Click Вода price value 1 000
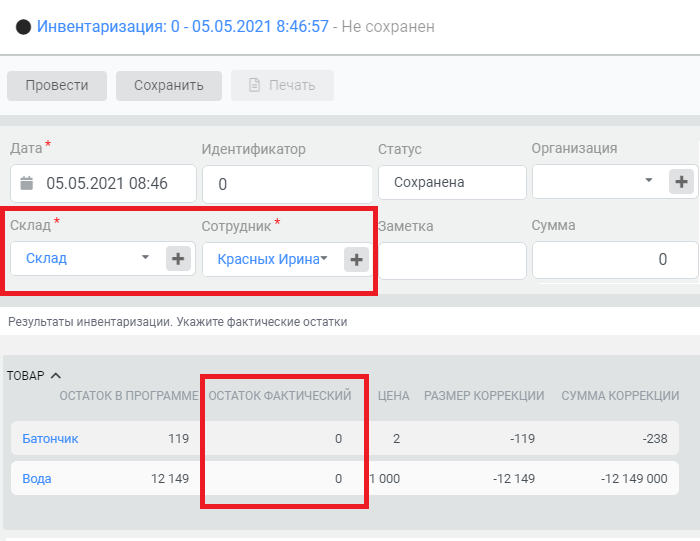This screenshot has width=700, height=541. (385, 479)
